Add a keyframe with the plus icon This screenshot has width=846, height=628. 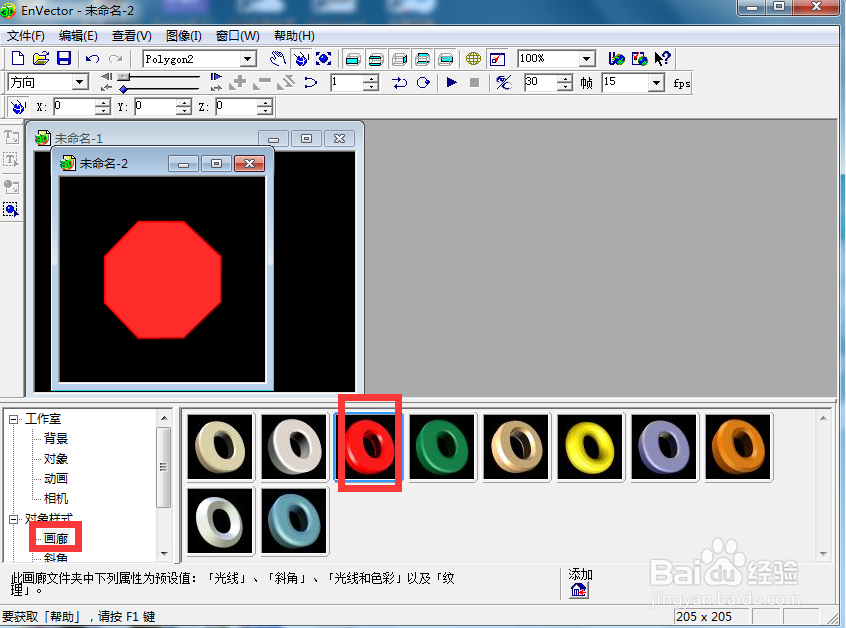tap(237, 83)
